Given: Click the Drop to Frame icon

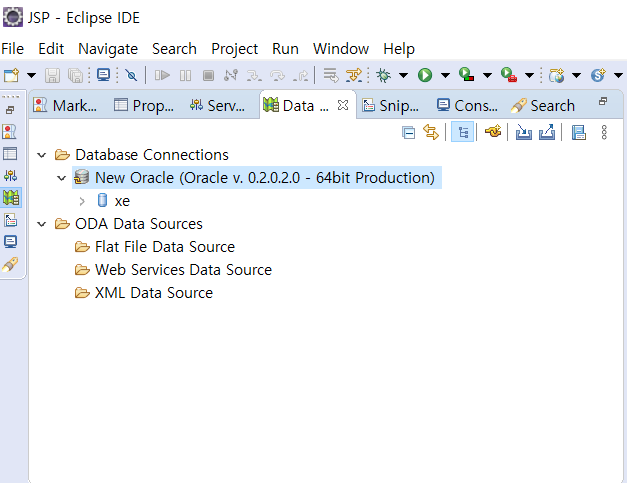Looking at the screenshot, I should pyautogui.click(x=331, y=75).
